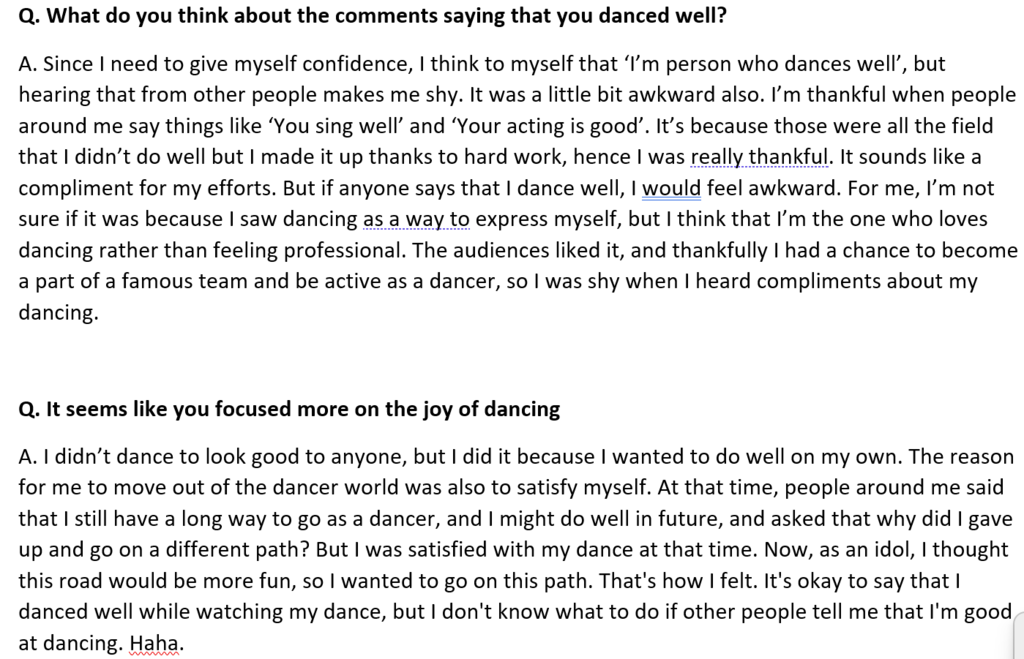Click the red-underlined word "Haha"
Screen dimensions: 1024x659
point(153,643)
